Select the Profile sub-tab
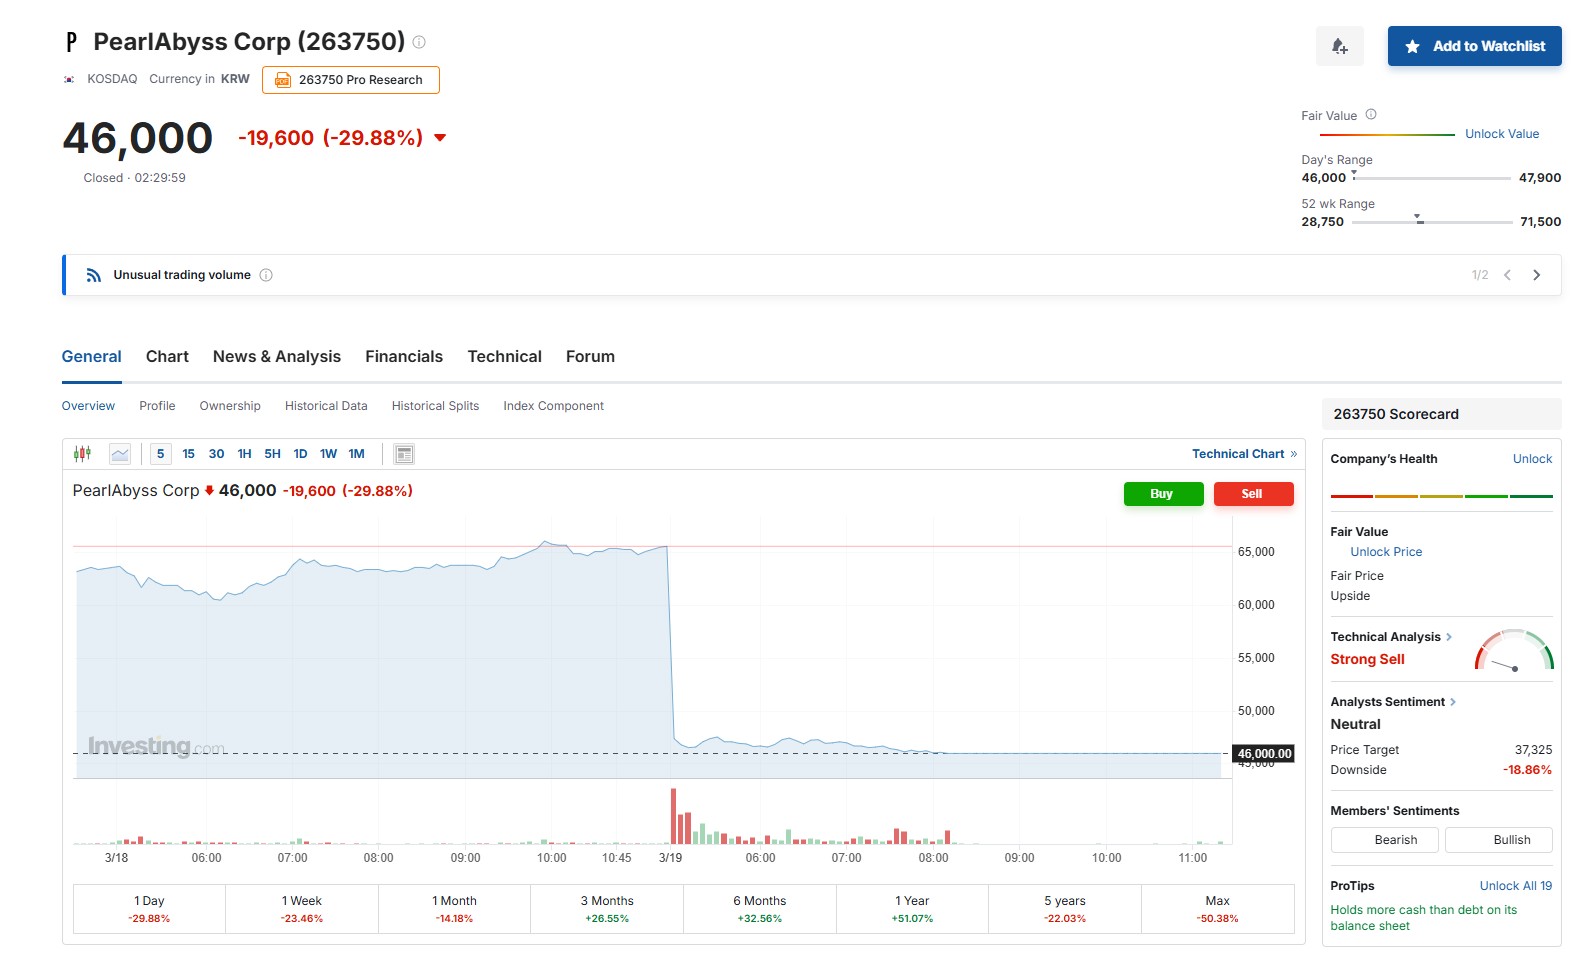1581x958 pixels. (157, 406)
